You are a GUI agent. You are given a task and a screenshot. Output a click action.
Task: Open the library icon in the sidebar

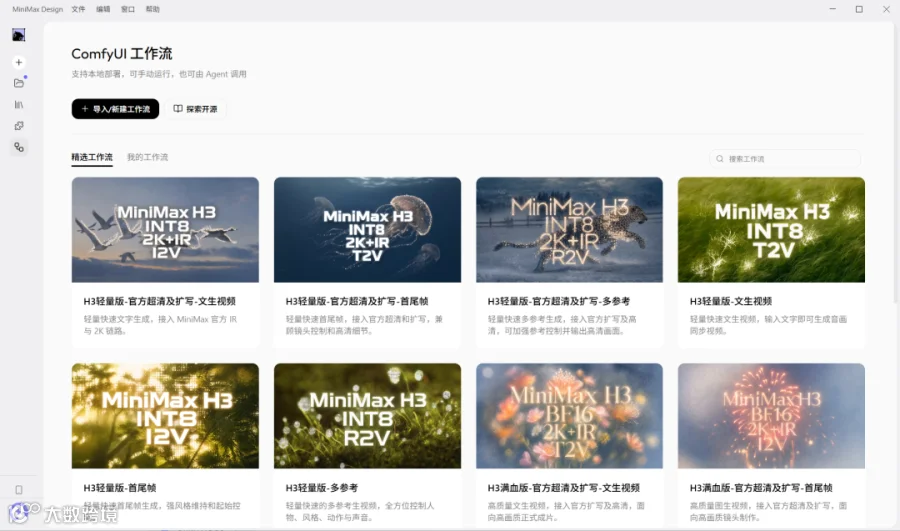[19, 104]
